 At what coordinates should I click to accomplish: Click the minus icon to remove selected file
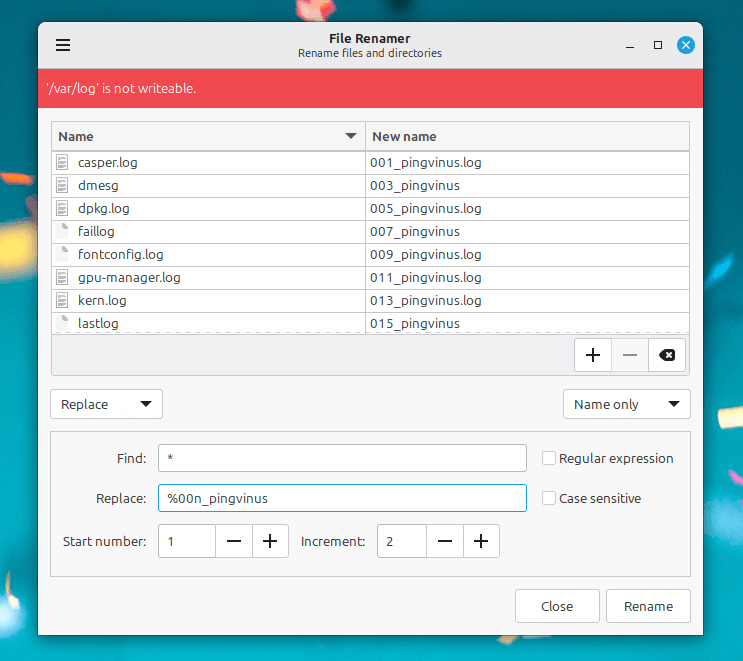(x=630, y=355)
